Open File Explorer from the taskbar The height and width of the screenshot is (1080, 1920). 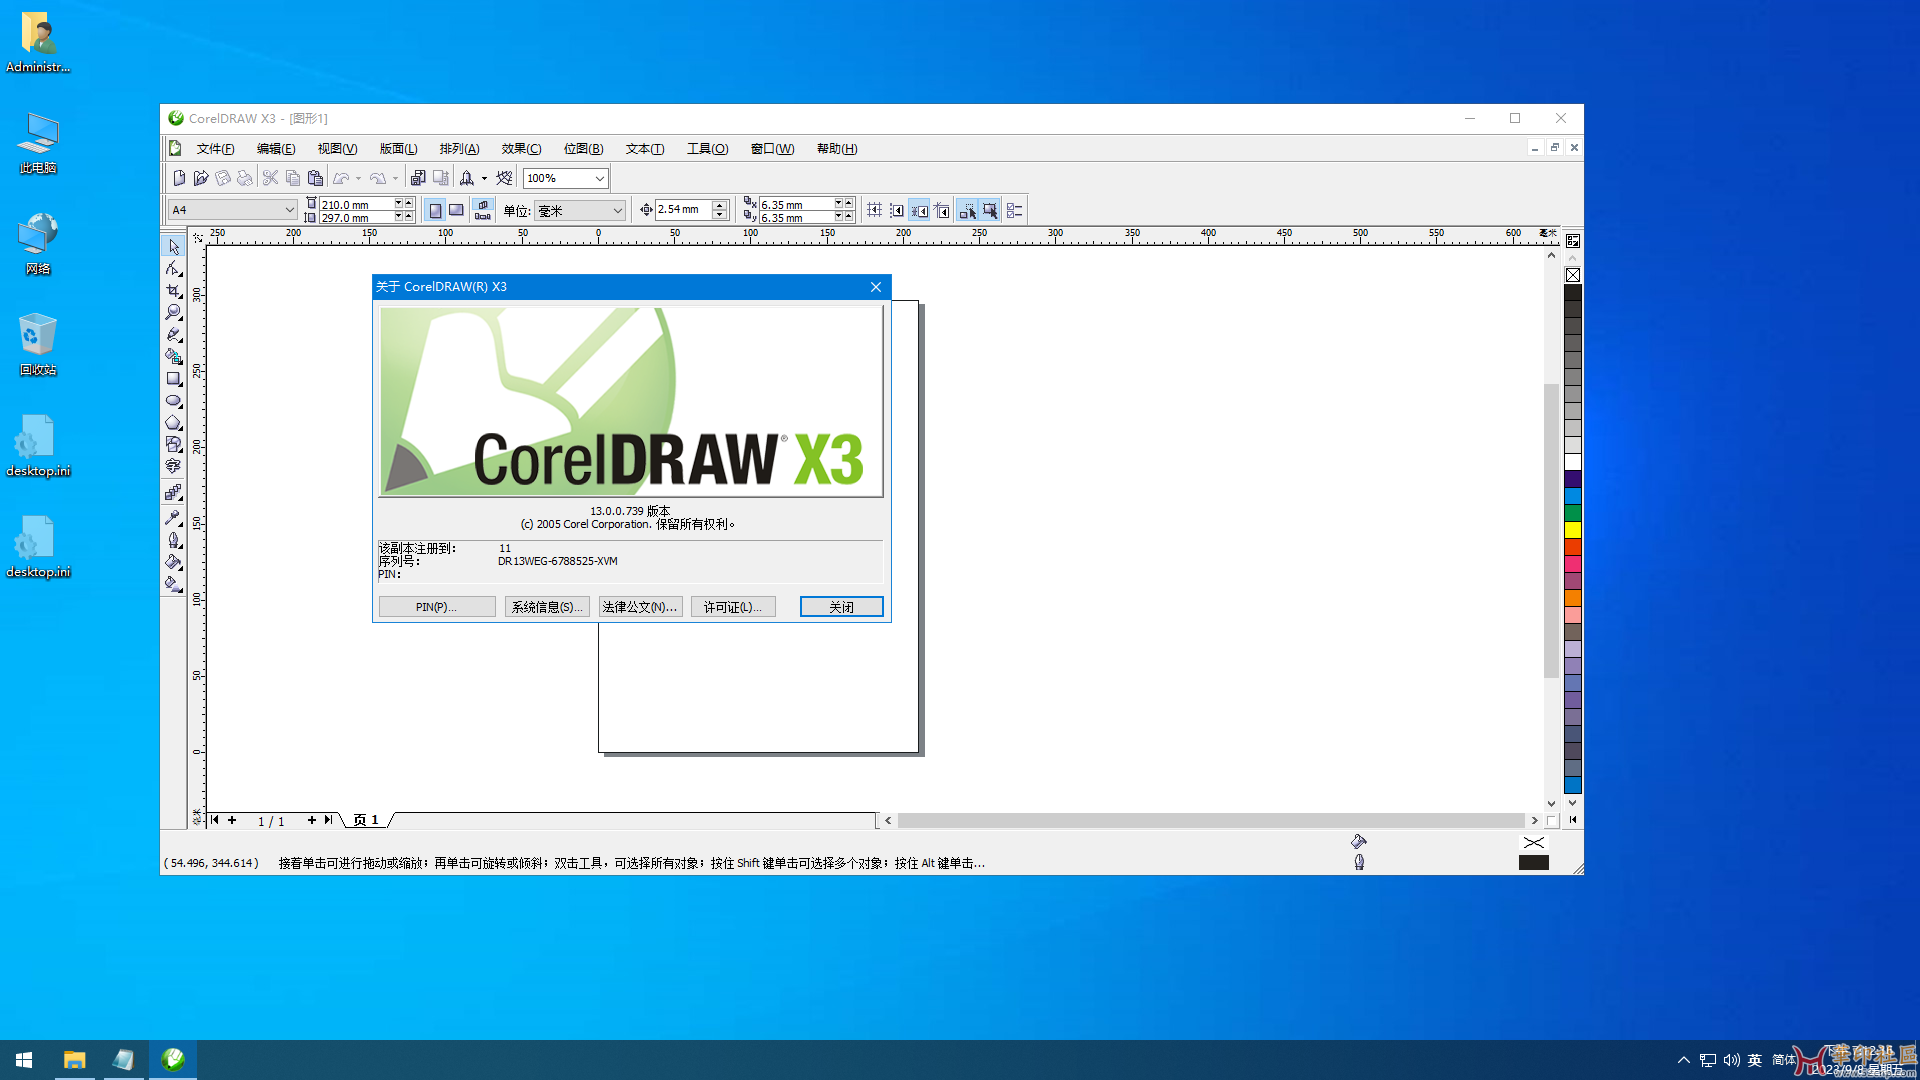(74, 1060)
